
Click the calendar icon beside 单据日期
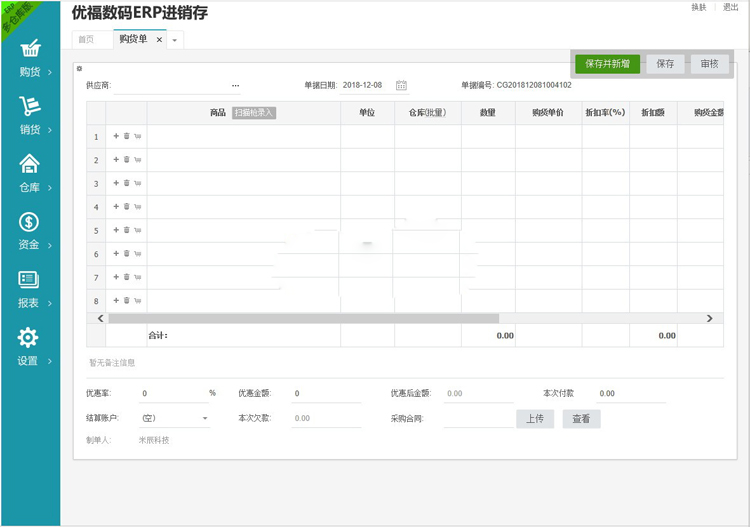click(x=401, y=85)
